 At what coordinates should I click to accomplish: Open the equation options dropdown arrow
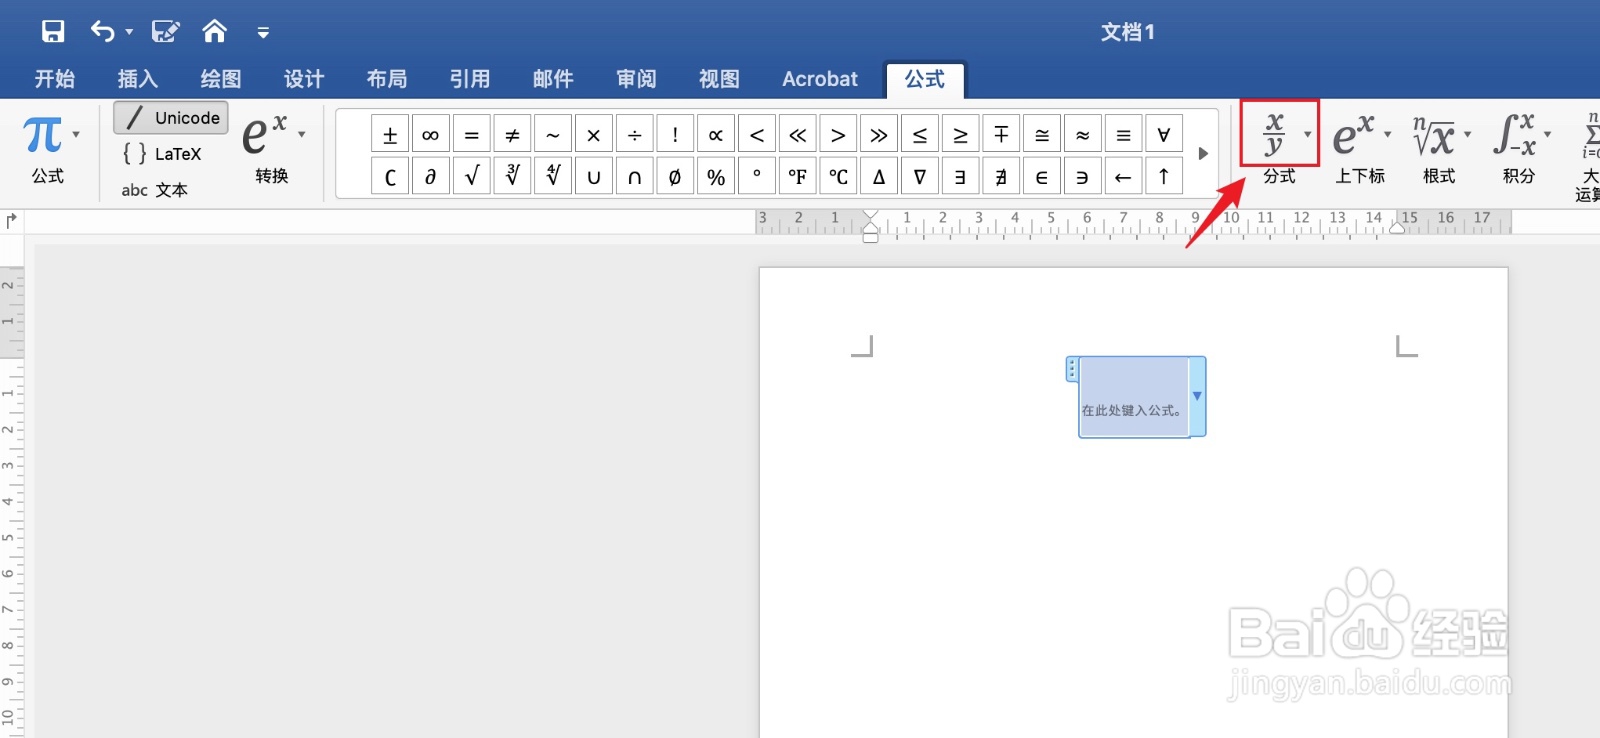(x=1197, y=396)
